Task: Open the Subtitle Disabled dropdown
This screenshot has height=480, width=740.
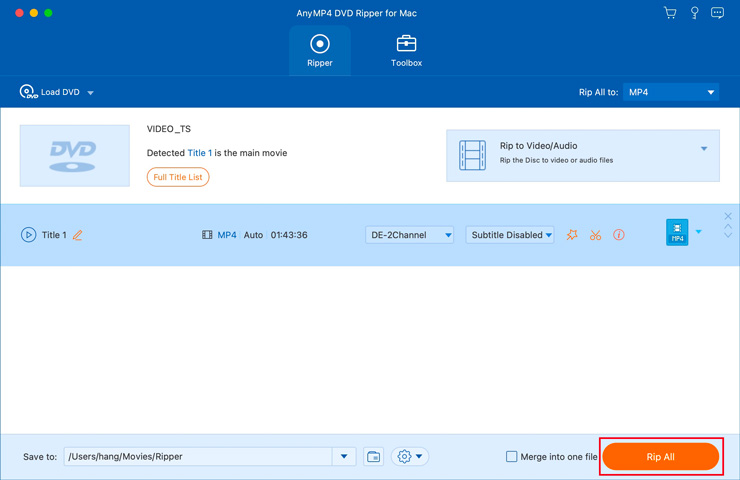Action: tap(510, 235)
